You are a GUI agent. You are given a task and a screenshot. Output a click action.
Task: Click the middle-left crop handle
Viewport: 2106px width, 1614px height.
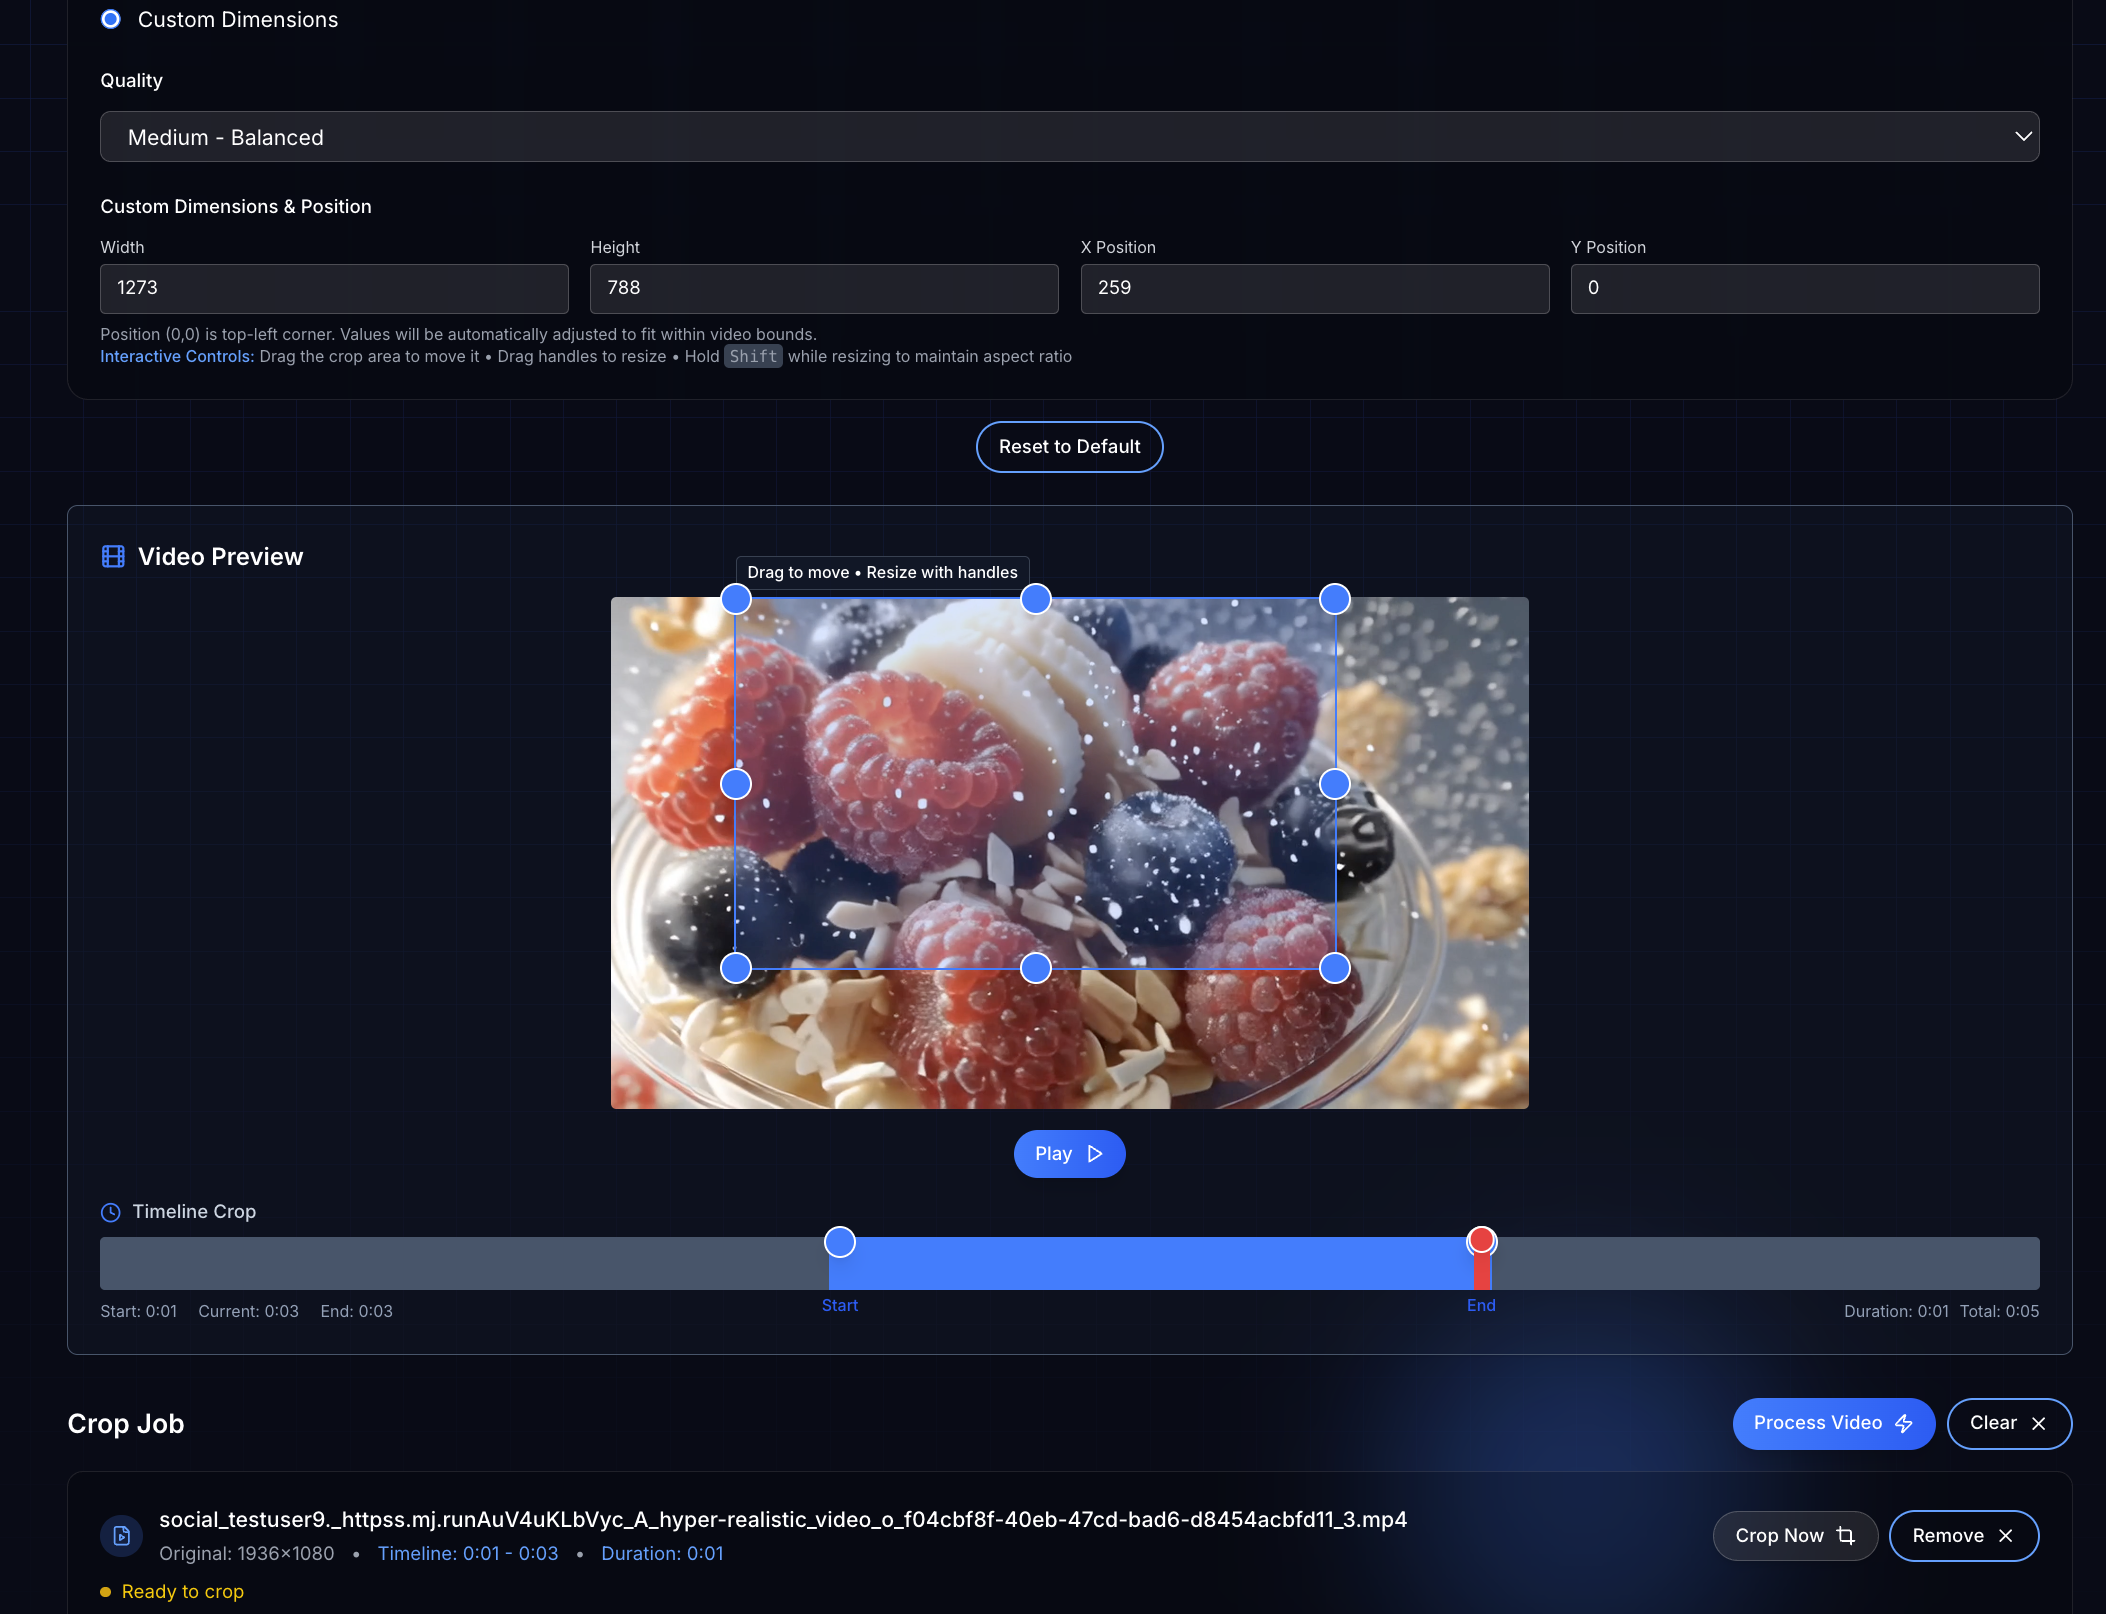pyautogui.click(x=736, y=784)
